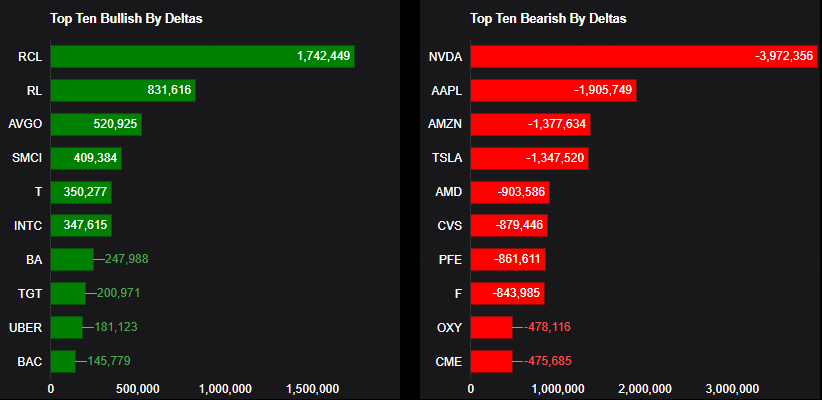Screen dimensions: 822x400
Task: Click the red NVDA bearish bar
Action: (x=642, y=56)
